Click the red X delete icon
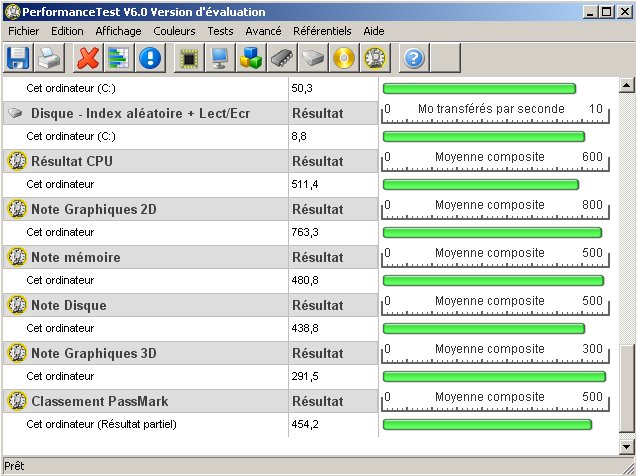636x476 pixels. pos(88,58)
